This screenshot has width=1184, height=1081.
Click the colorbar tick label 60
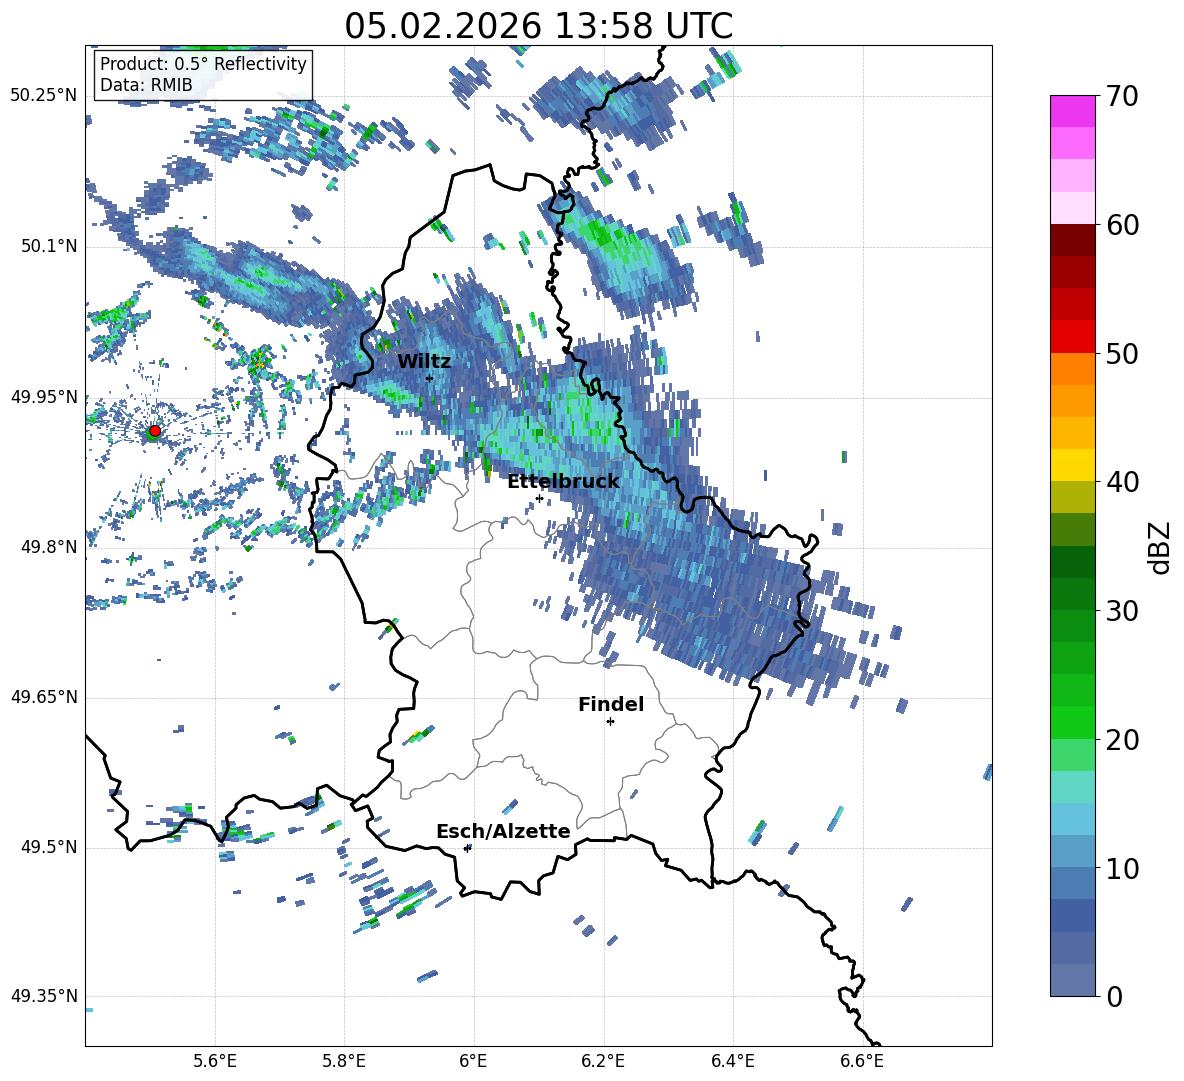click(x=1123, y=225)
